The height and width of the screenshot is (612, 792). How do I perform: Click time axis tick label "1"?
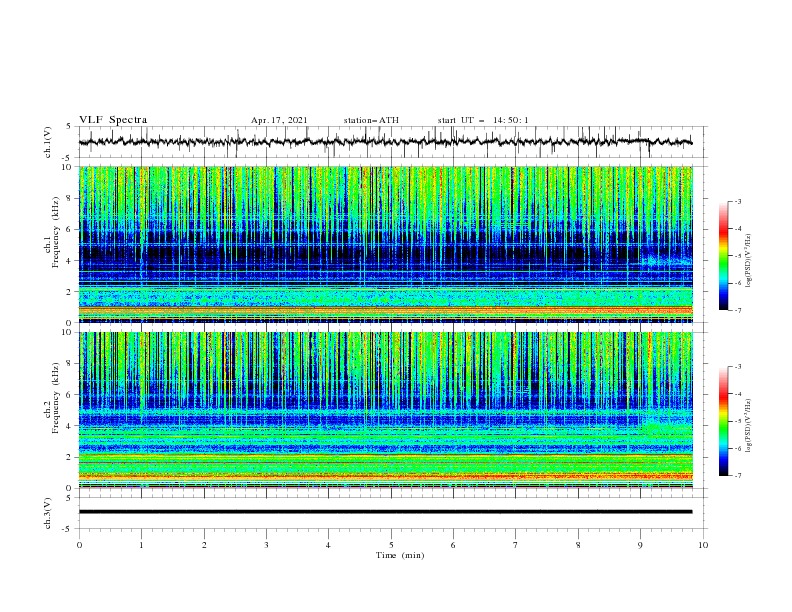(x=141, y=545)
